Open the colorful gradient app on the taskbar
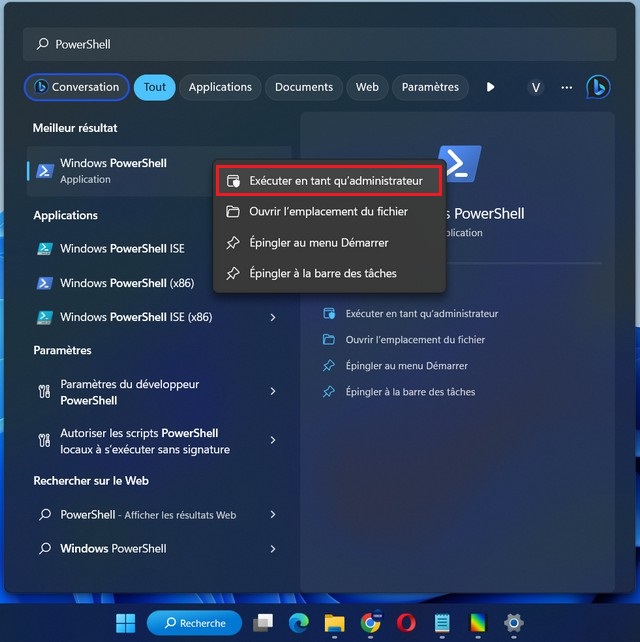Image resolution: width=640 pixels, height=642 pixels. [x=477, y=623]
